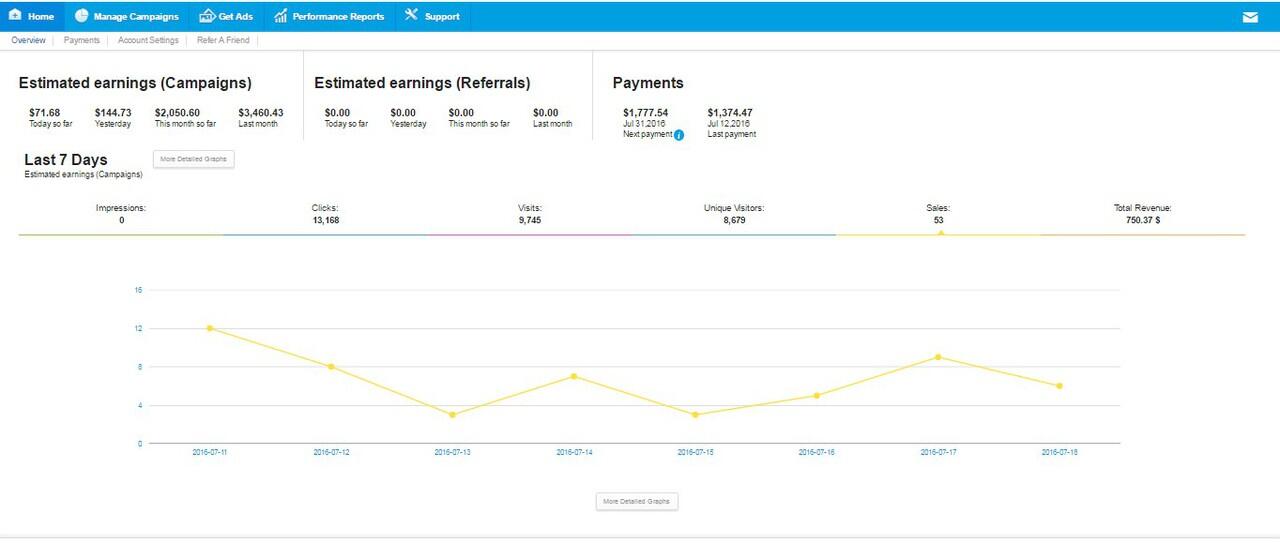Click the Support wrench tools icon
1280x544 pixels.
point(411,16)
